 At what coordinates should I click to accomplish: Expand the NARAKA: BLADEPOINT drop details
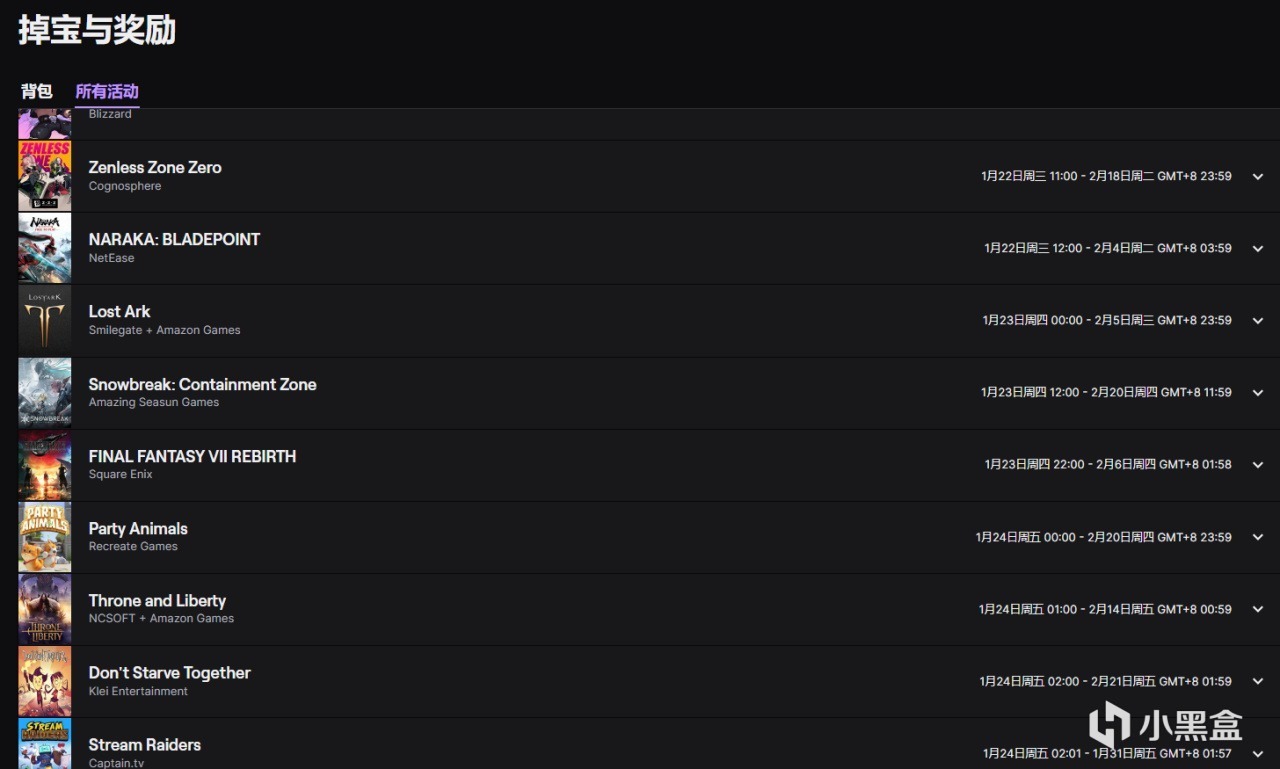point(1258,248)
